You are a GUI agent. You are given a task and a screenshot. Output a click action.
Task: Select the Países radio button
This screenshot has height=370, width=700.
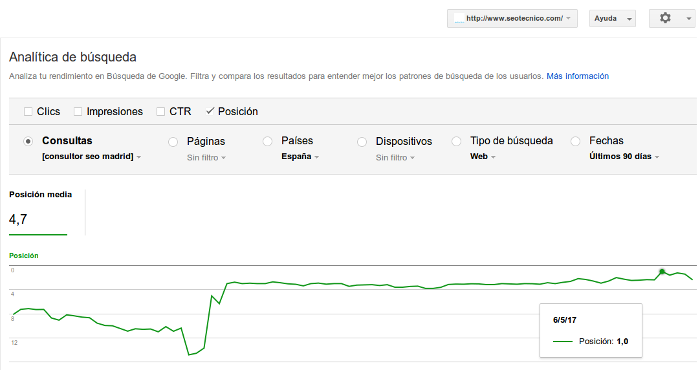click(267, 141)
